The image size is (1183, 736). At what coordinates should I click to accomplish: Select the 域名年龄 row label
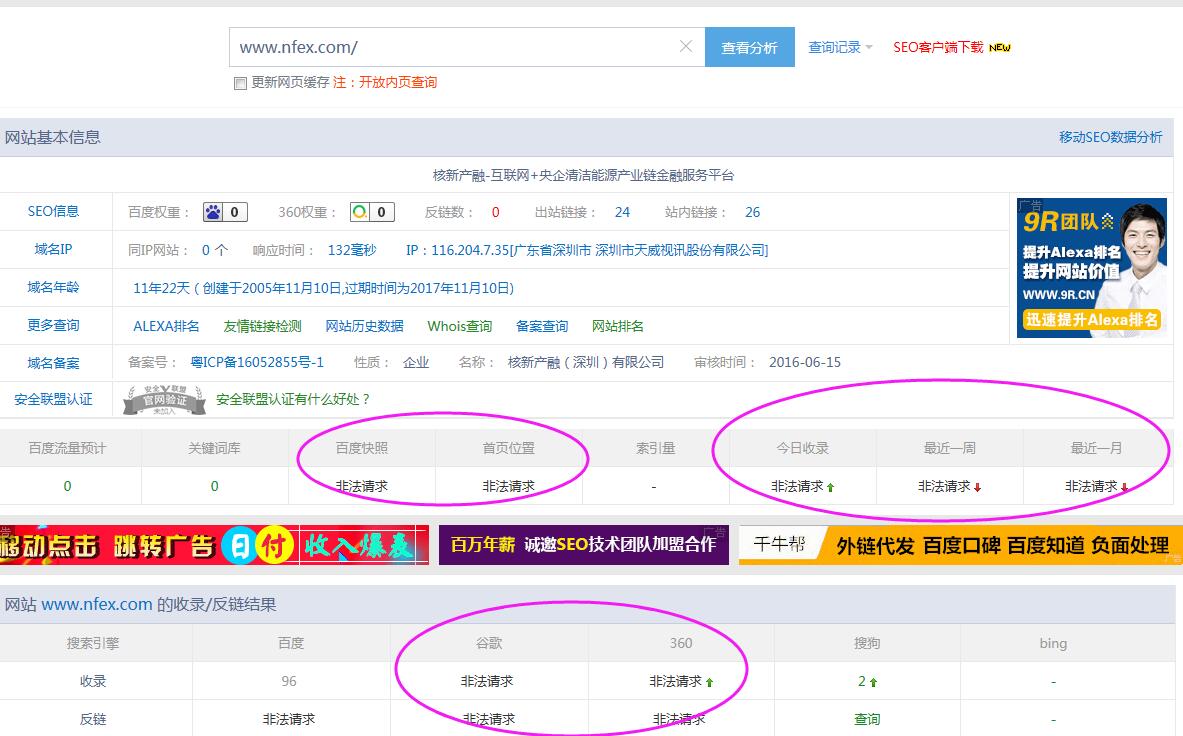click(54, 287)
